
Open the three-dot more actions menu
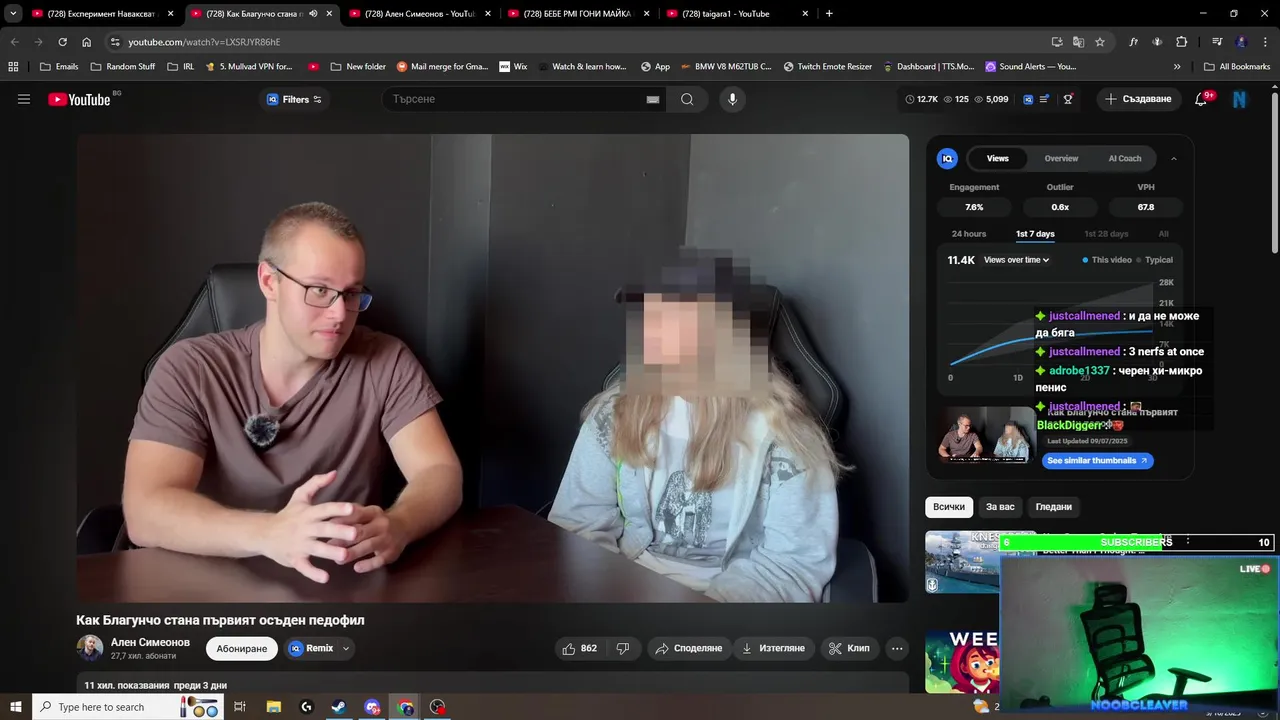897,648
